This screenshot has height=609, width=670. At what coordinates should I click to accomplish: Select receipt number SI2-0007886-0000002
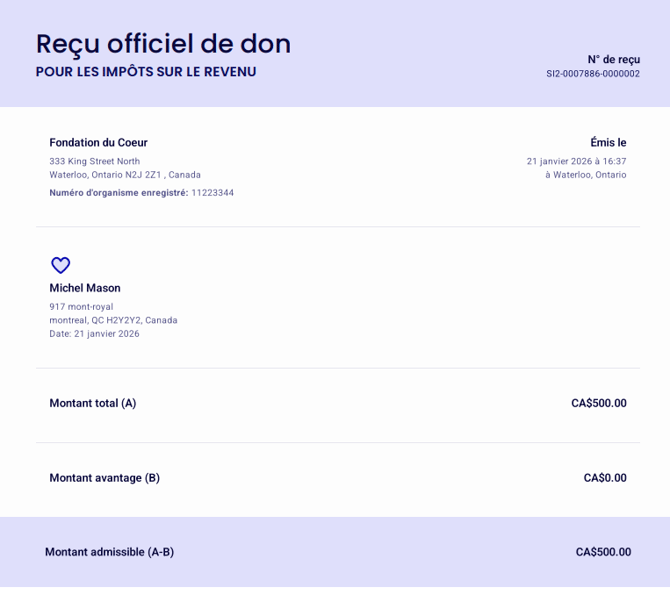[x=592, y=74]
